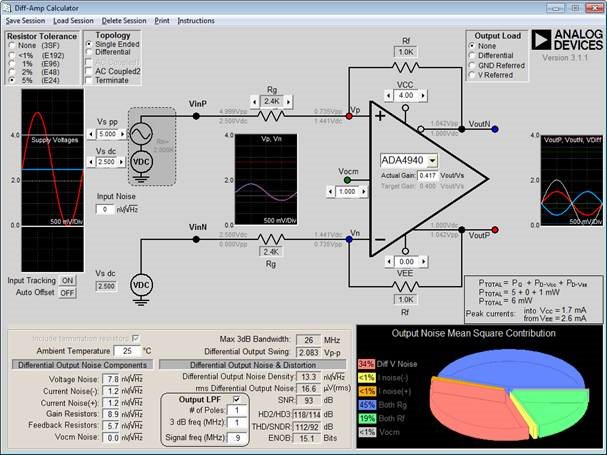Click the Supply Voltages waveform plot
The height and width of the screenshot is (455, 607).
[x=53, y=180]
